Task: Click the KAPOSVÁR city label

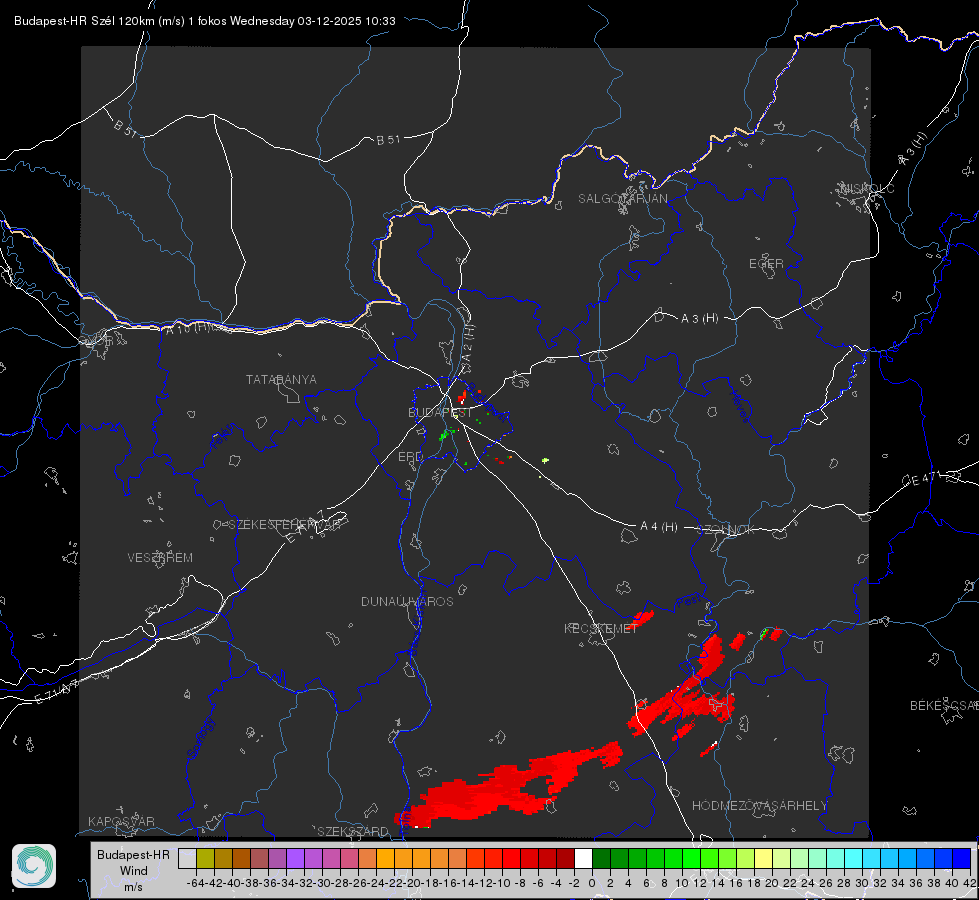Action: click(x=121, y=821)
